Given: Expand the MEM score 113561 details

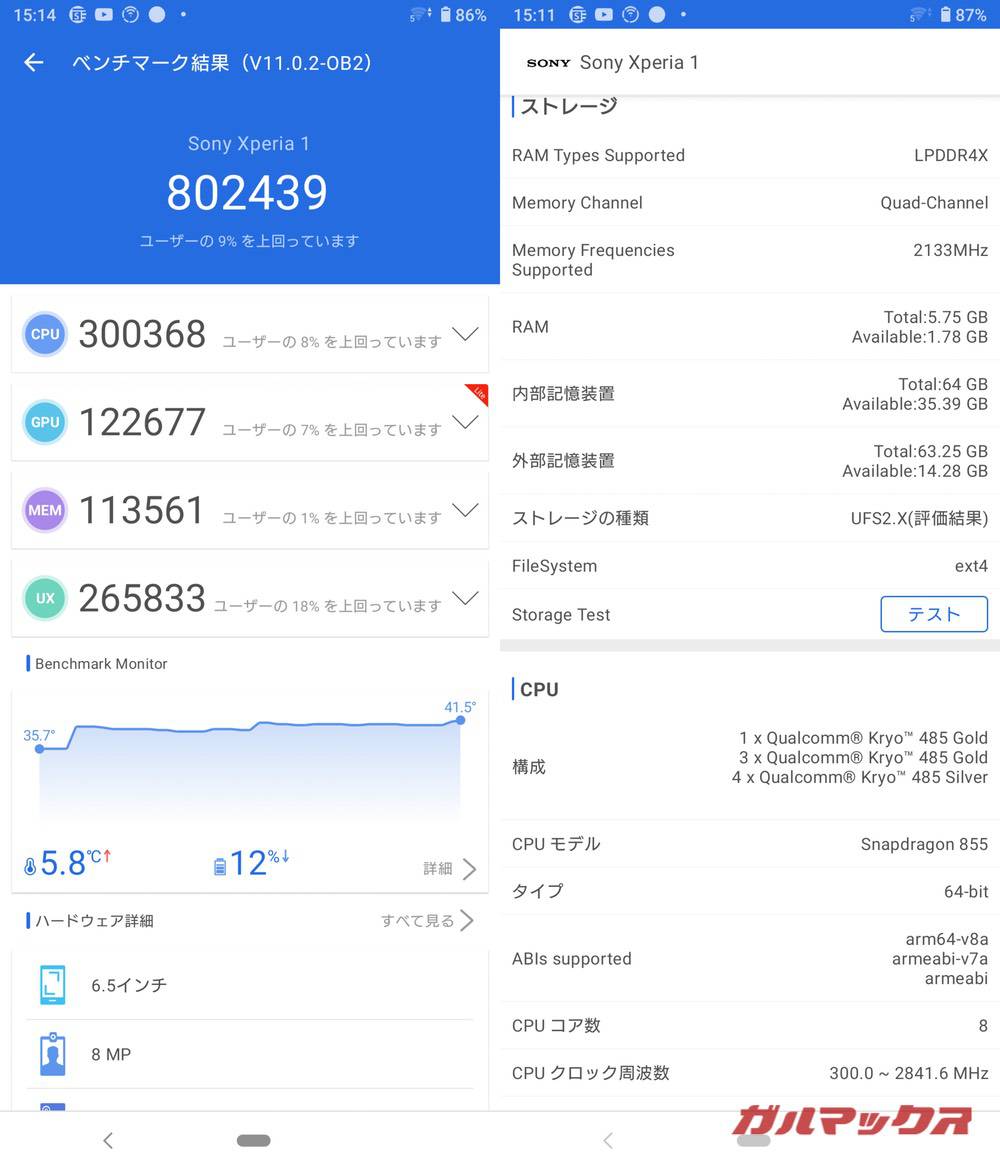Looking at the screenshot, I should [465, 510].
